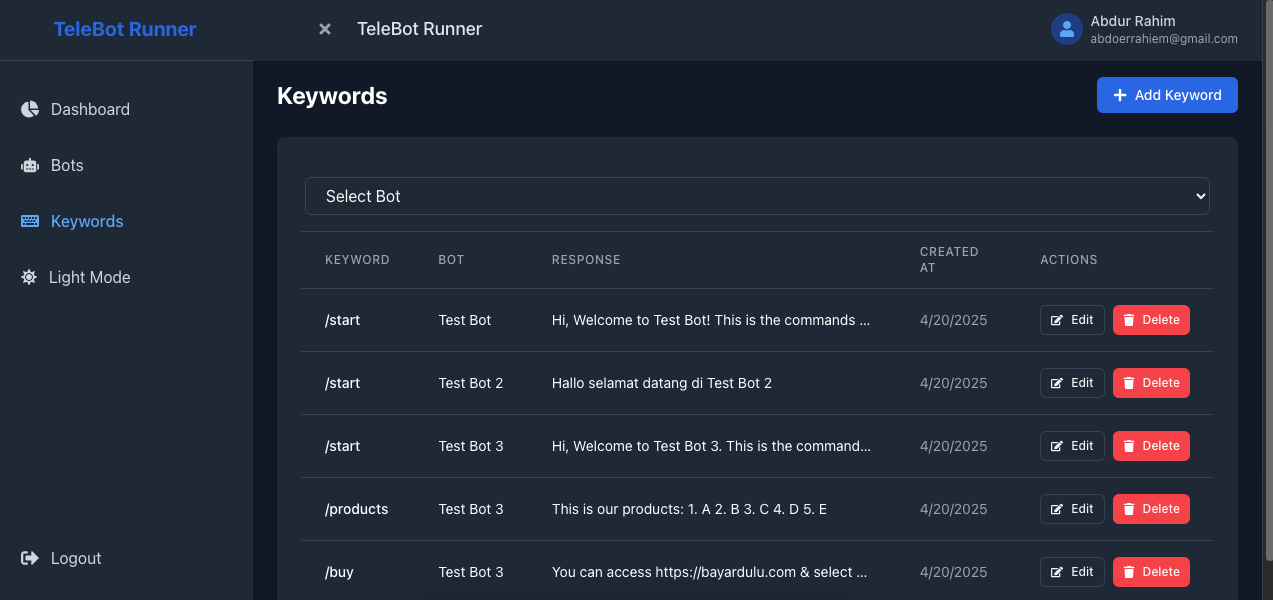Screen dimensions: 1273x600
Task: Select the /products keyword row response text
Action: coord(689,509)
